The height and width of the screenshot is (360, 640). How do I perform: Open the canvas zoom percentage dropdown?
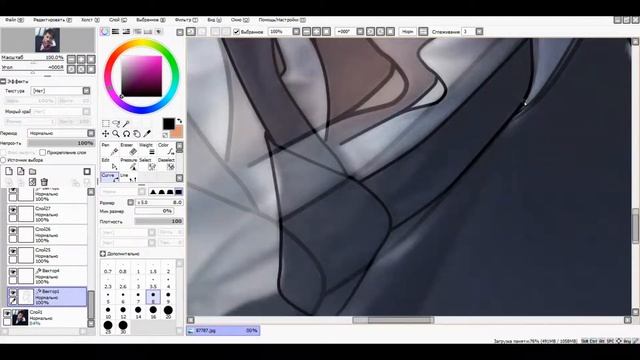(296, 31)
